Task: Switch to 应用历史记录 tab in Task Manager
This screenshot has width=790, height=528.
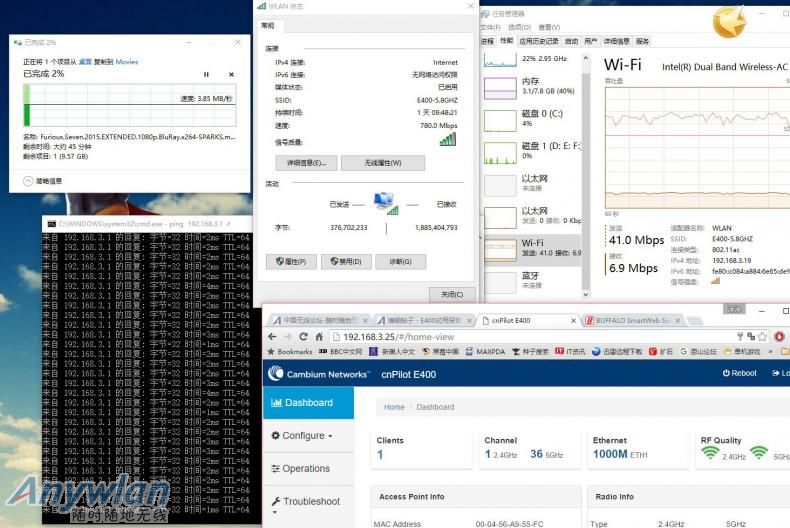Action: point(539,41)
